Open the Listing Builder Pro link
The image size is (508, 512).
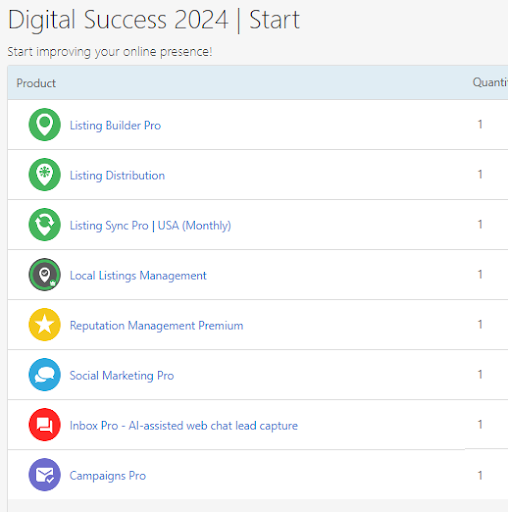[x=115, y=126]
